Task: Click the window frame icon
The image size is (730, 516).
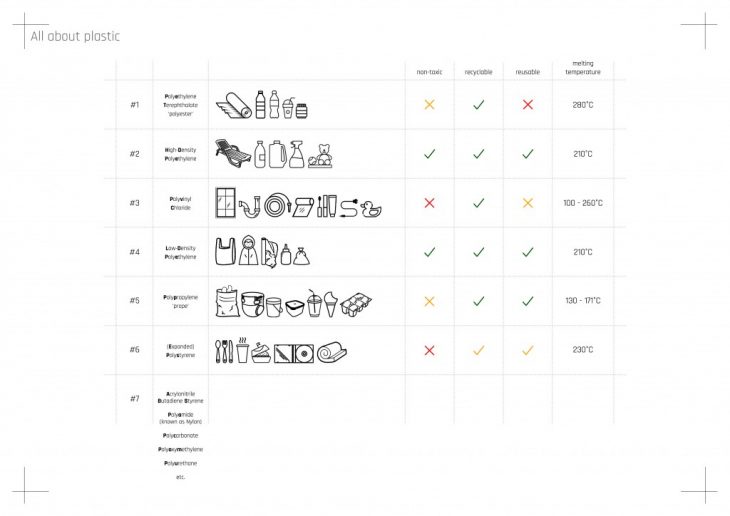Action: [x=226, y=203]
